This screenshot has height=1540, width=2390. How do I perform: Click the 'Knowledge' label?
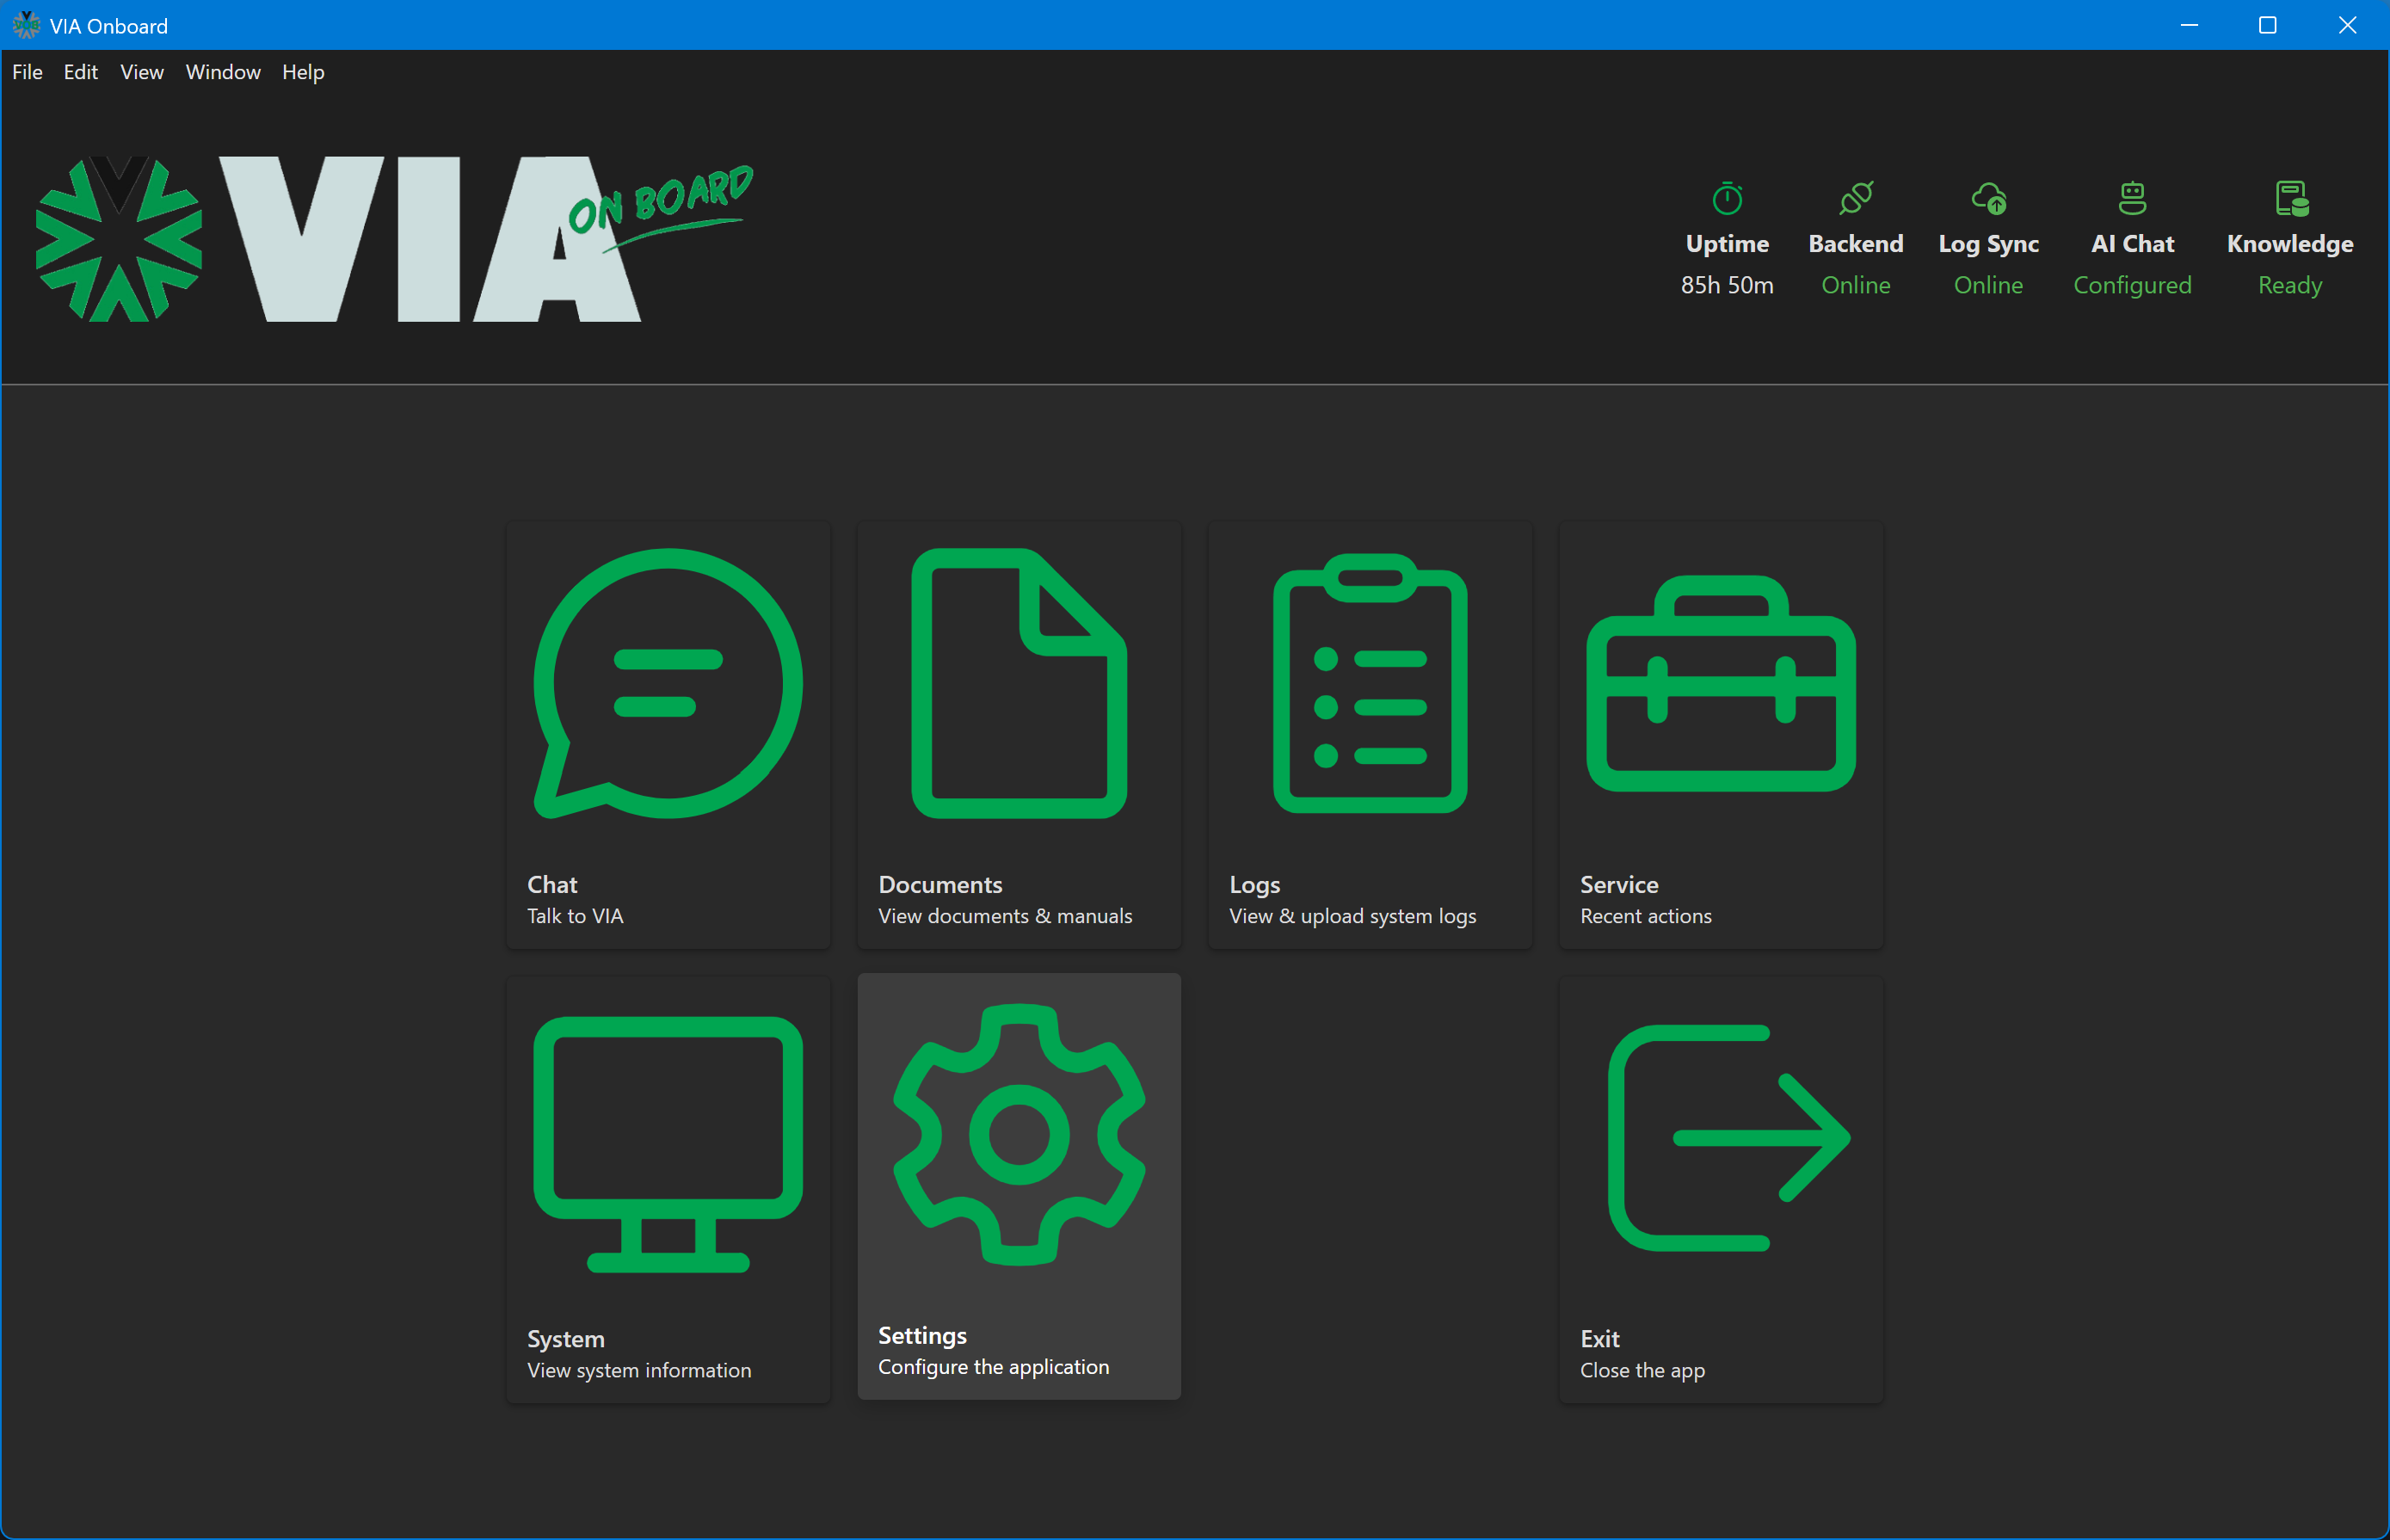[x=2290, y=244]
